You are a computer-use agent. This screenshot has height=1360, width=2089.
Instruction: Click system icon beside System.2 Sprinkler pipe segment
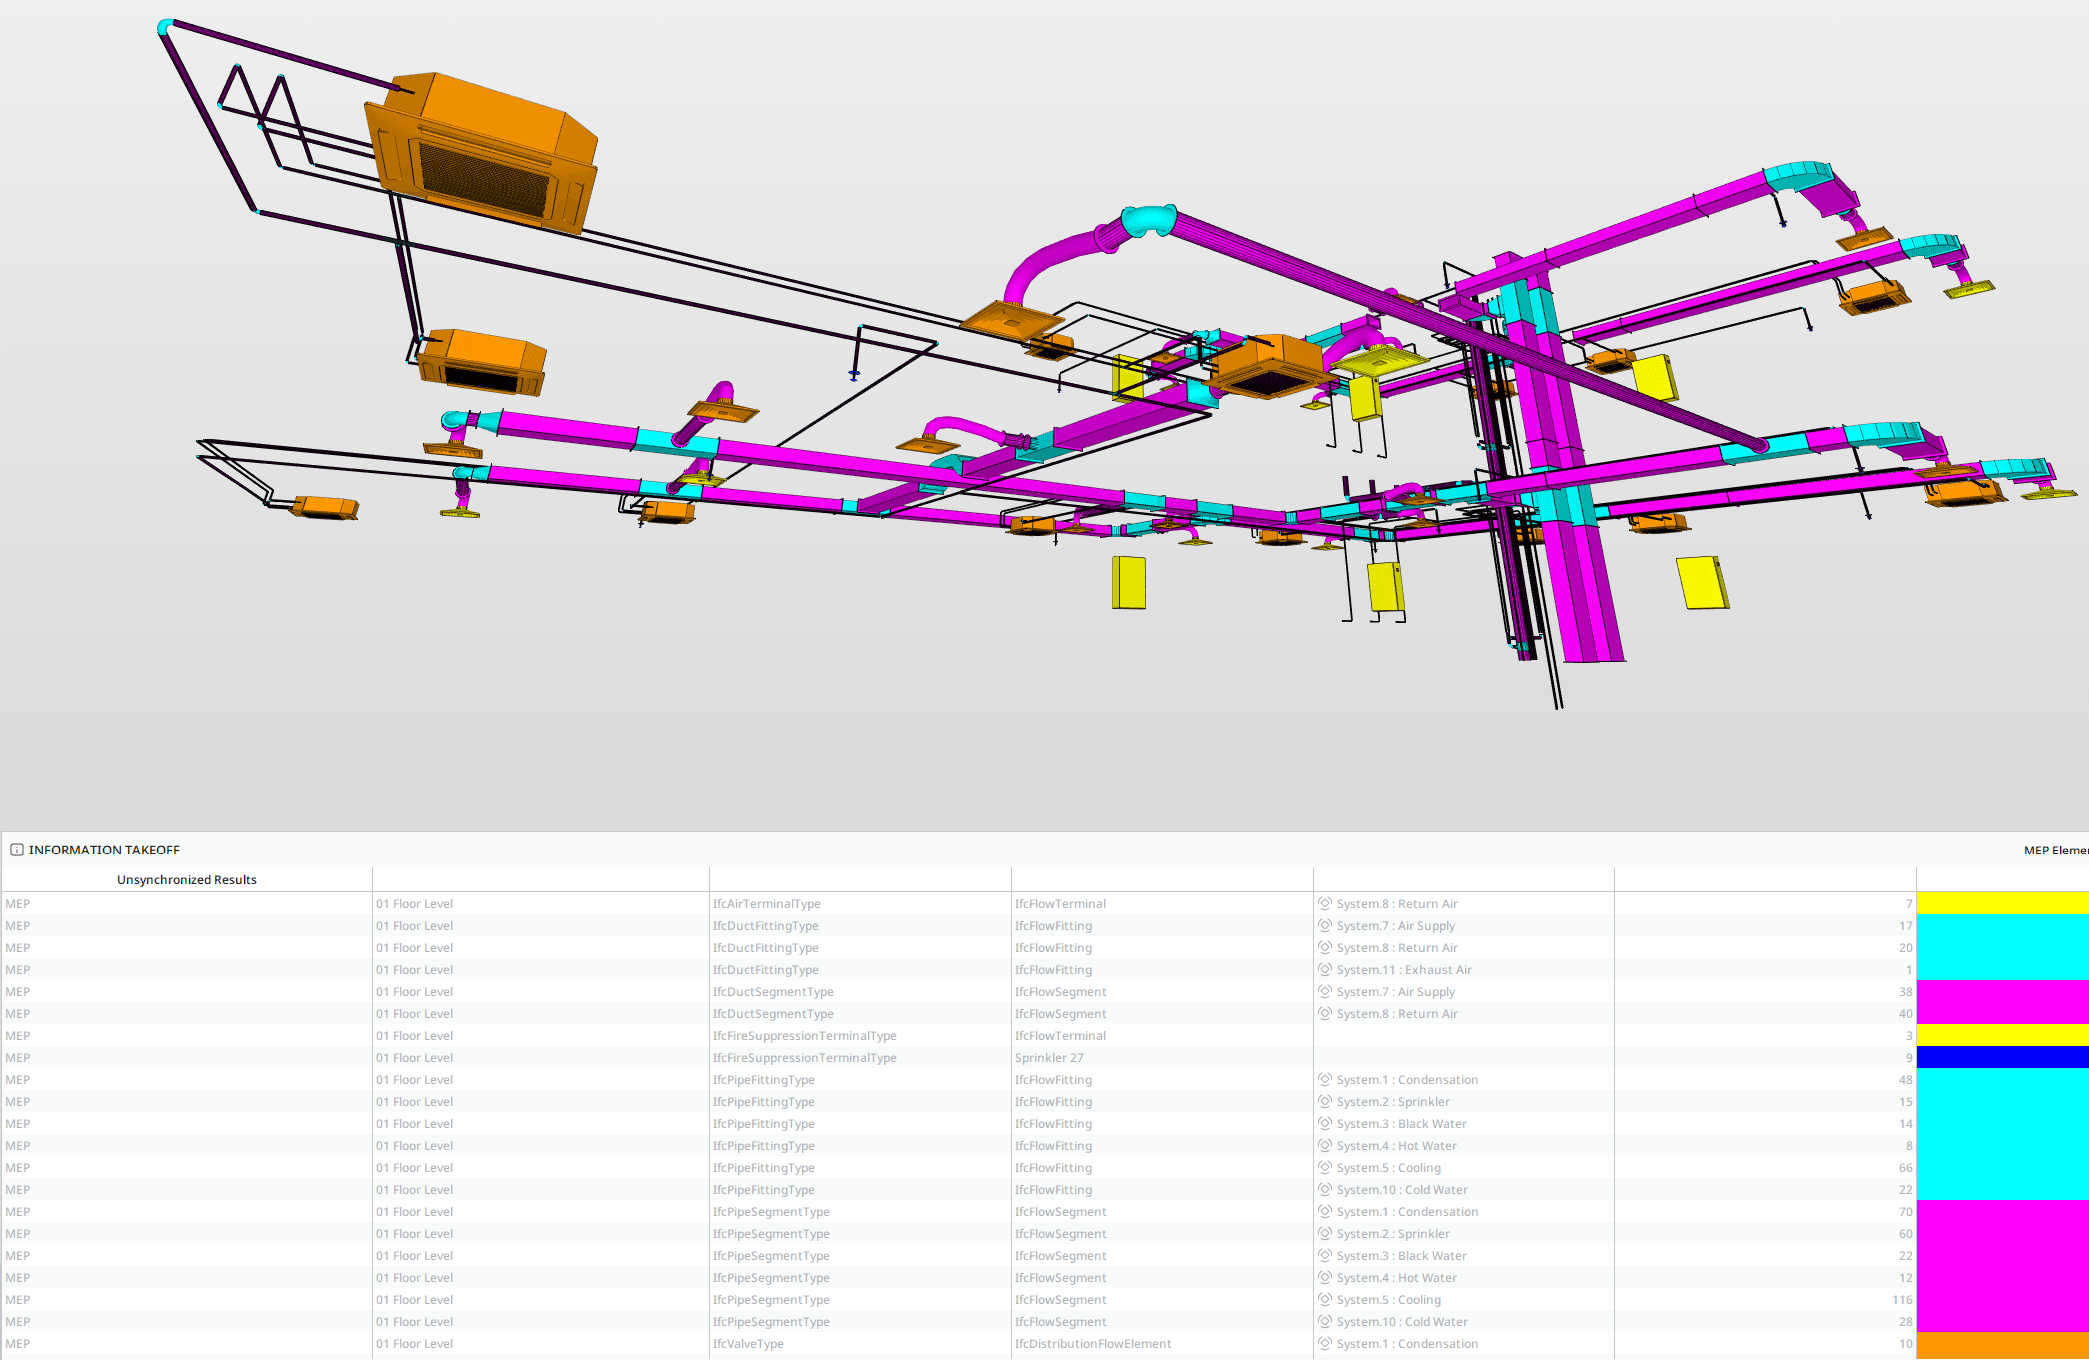click(1325, 1233)
